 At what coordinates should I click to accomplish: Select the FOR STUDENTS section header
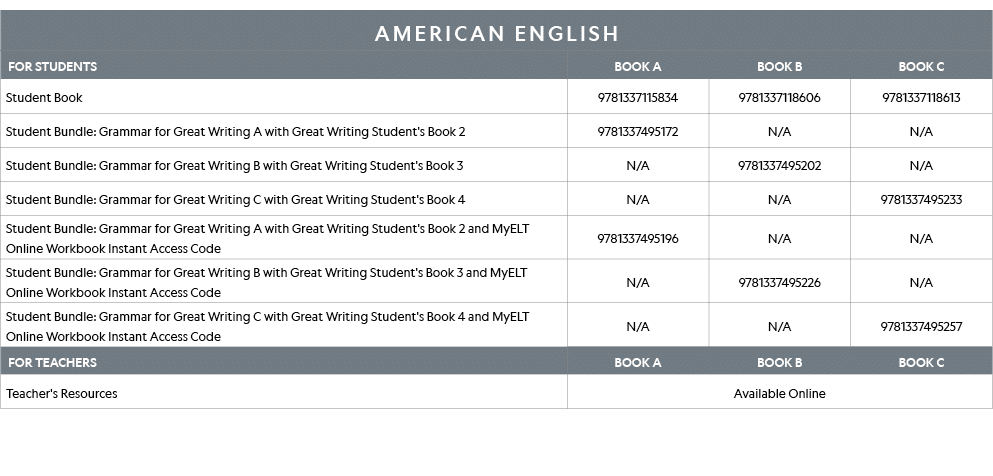pos(52,67)
